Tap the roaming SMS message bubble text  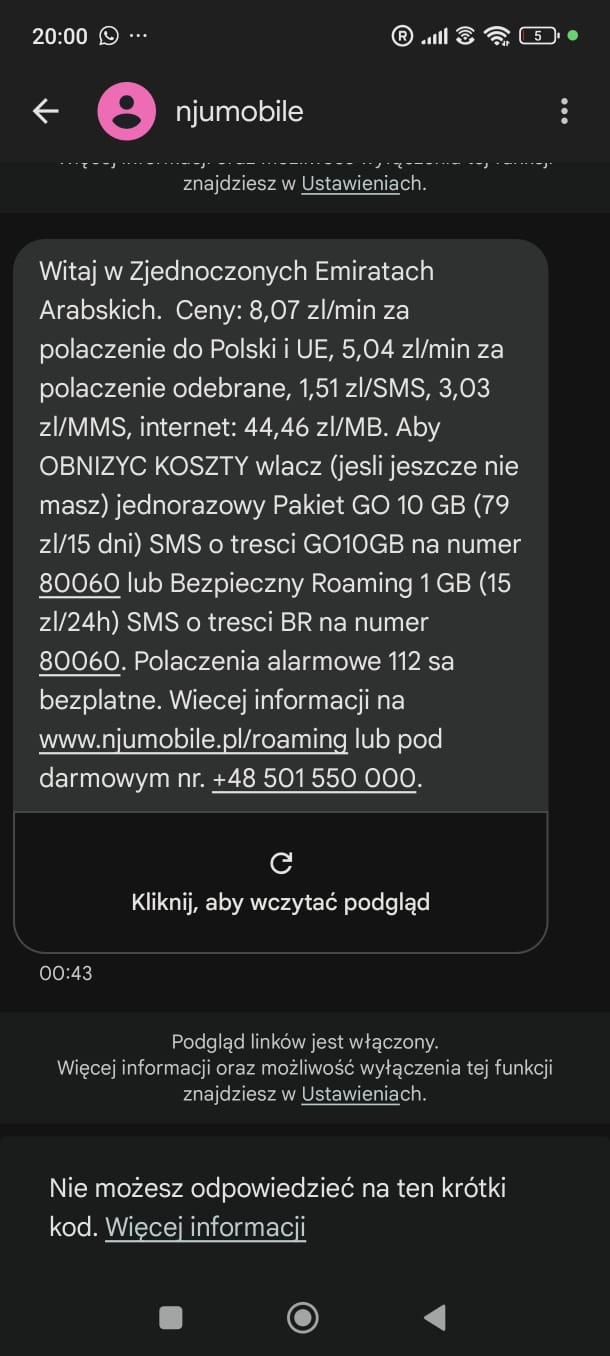click(x=280, y=525)
